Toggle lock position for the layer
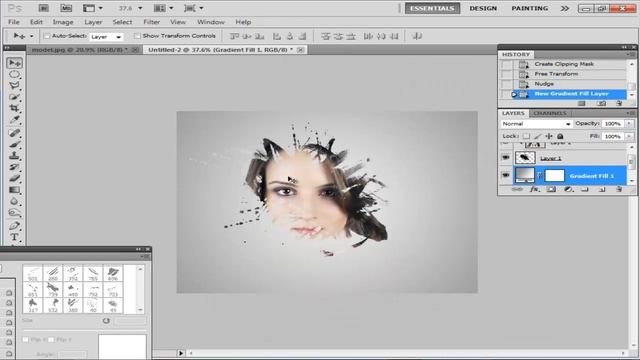The width and height of the screenshot is (640, 360). click(549, 136)
